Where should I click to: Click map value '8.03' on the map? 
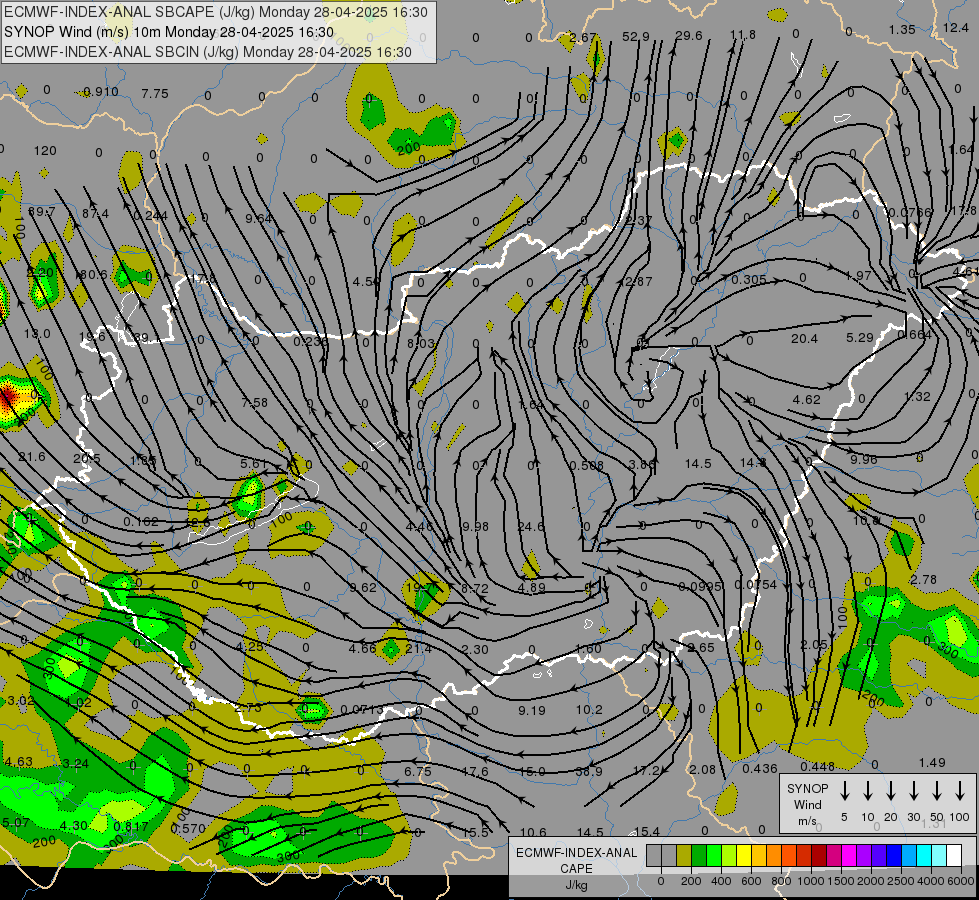click(420, 344)
